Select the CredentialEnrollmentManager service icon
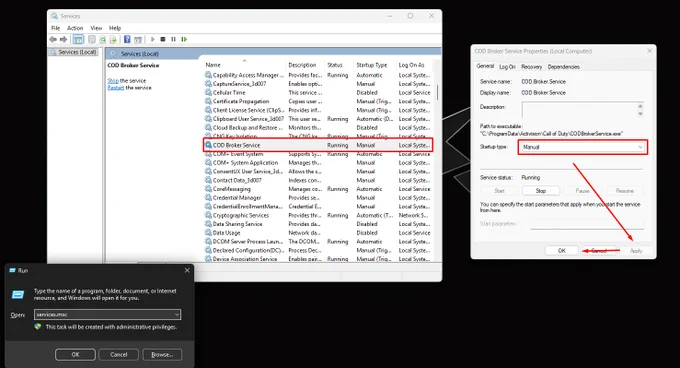The width and height of the screenshot is (680, 368). coord(208,206)
